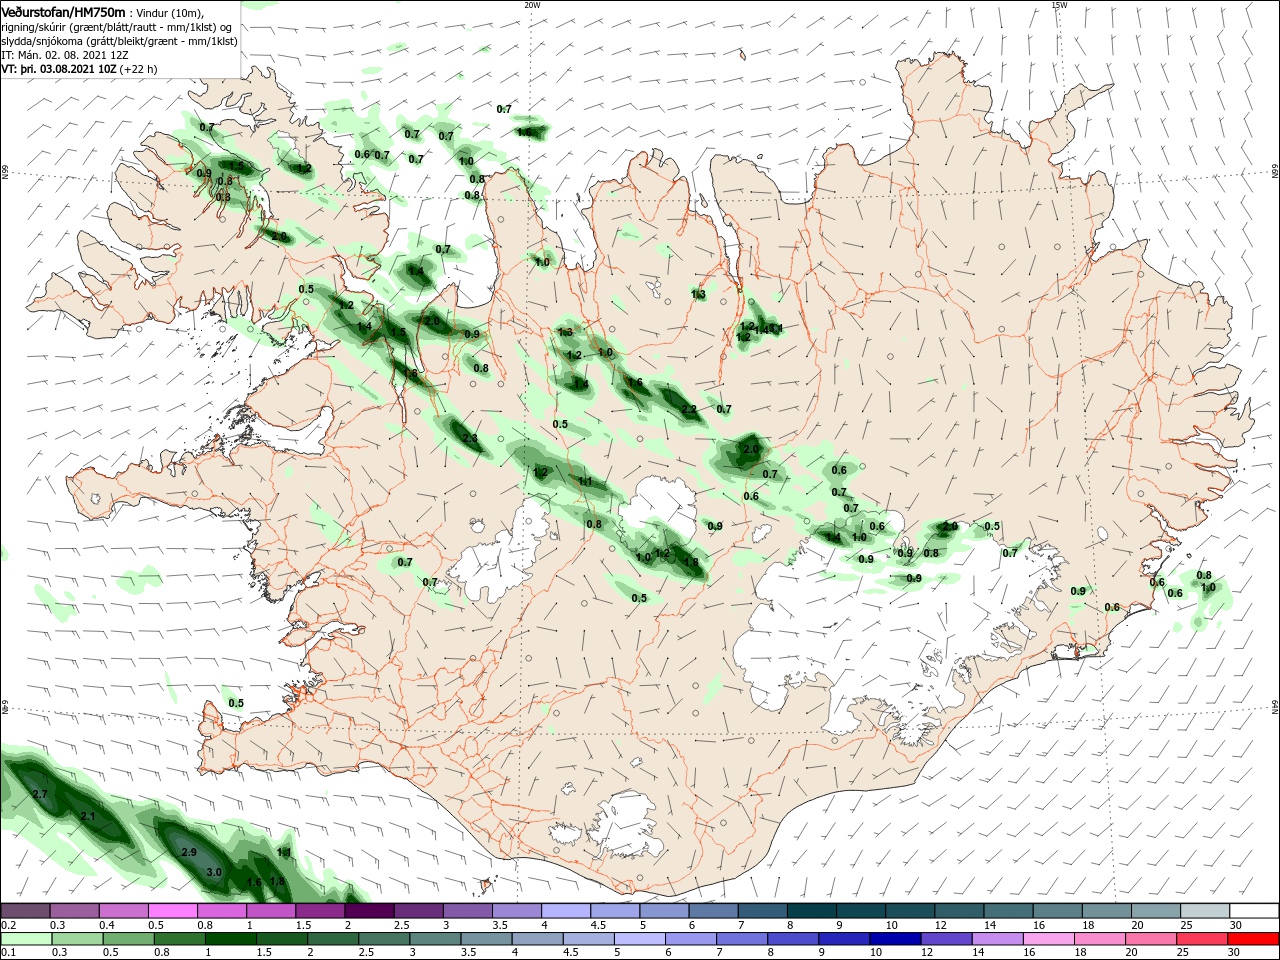Click the '3.0' precipitation value offshore southwest
The image size is (1280, 960).
213,872
